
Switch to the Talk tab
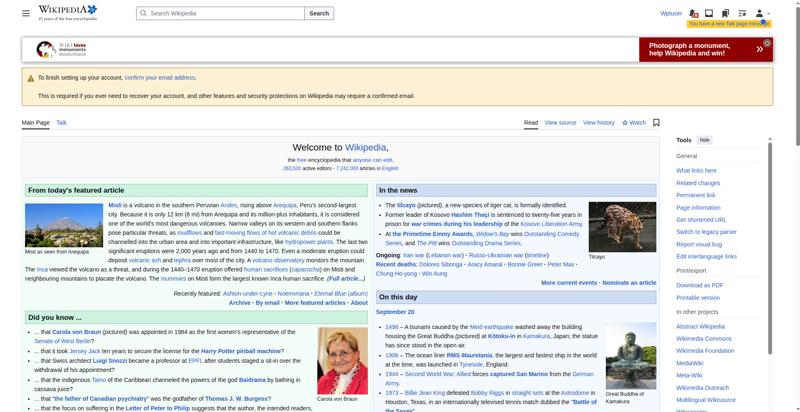(x=61, y=122)
